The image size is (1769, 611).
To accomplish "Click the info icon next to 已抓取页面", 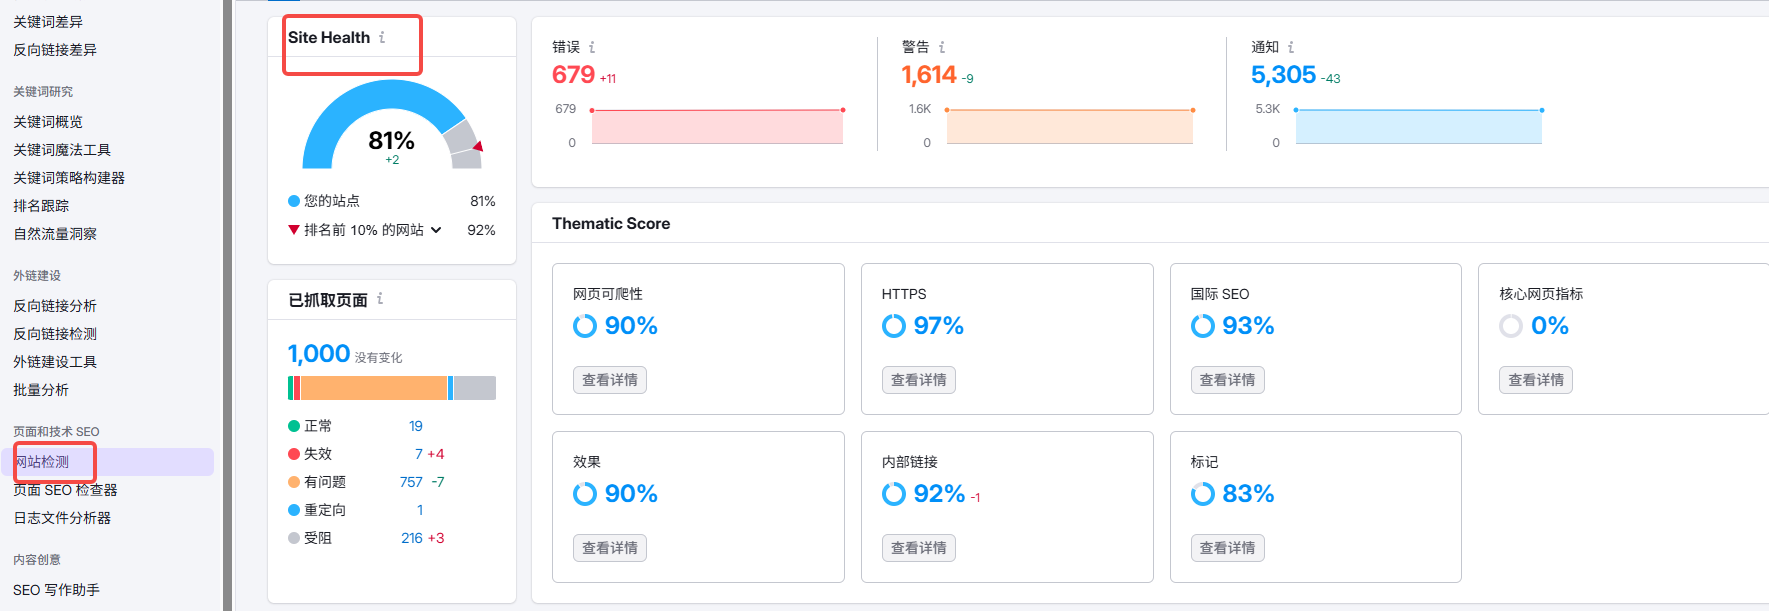I will (380, 299).
